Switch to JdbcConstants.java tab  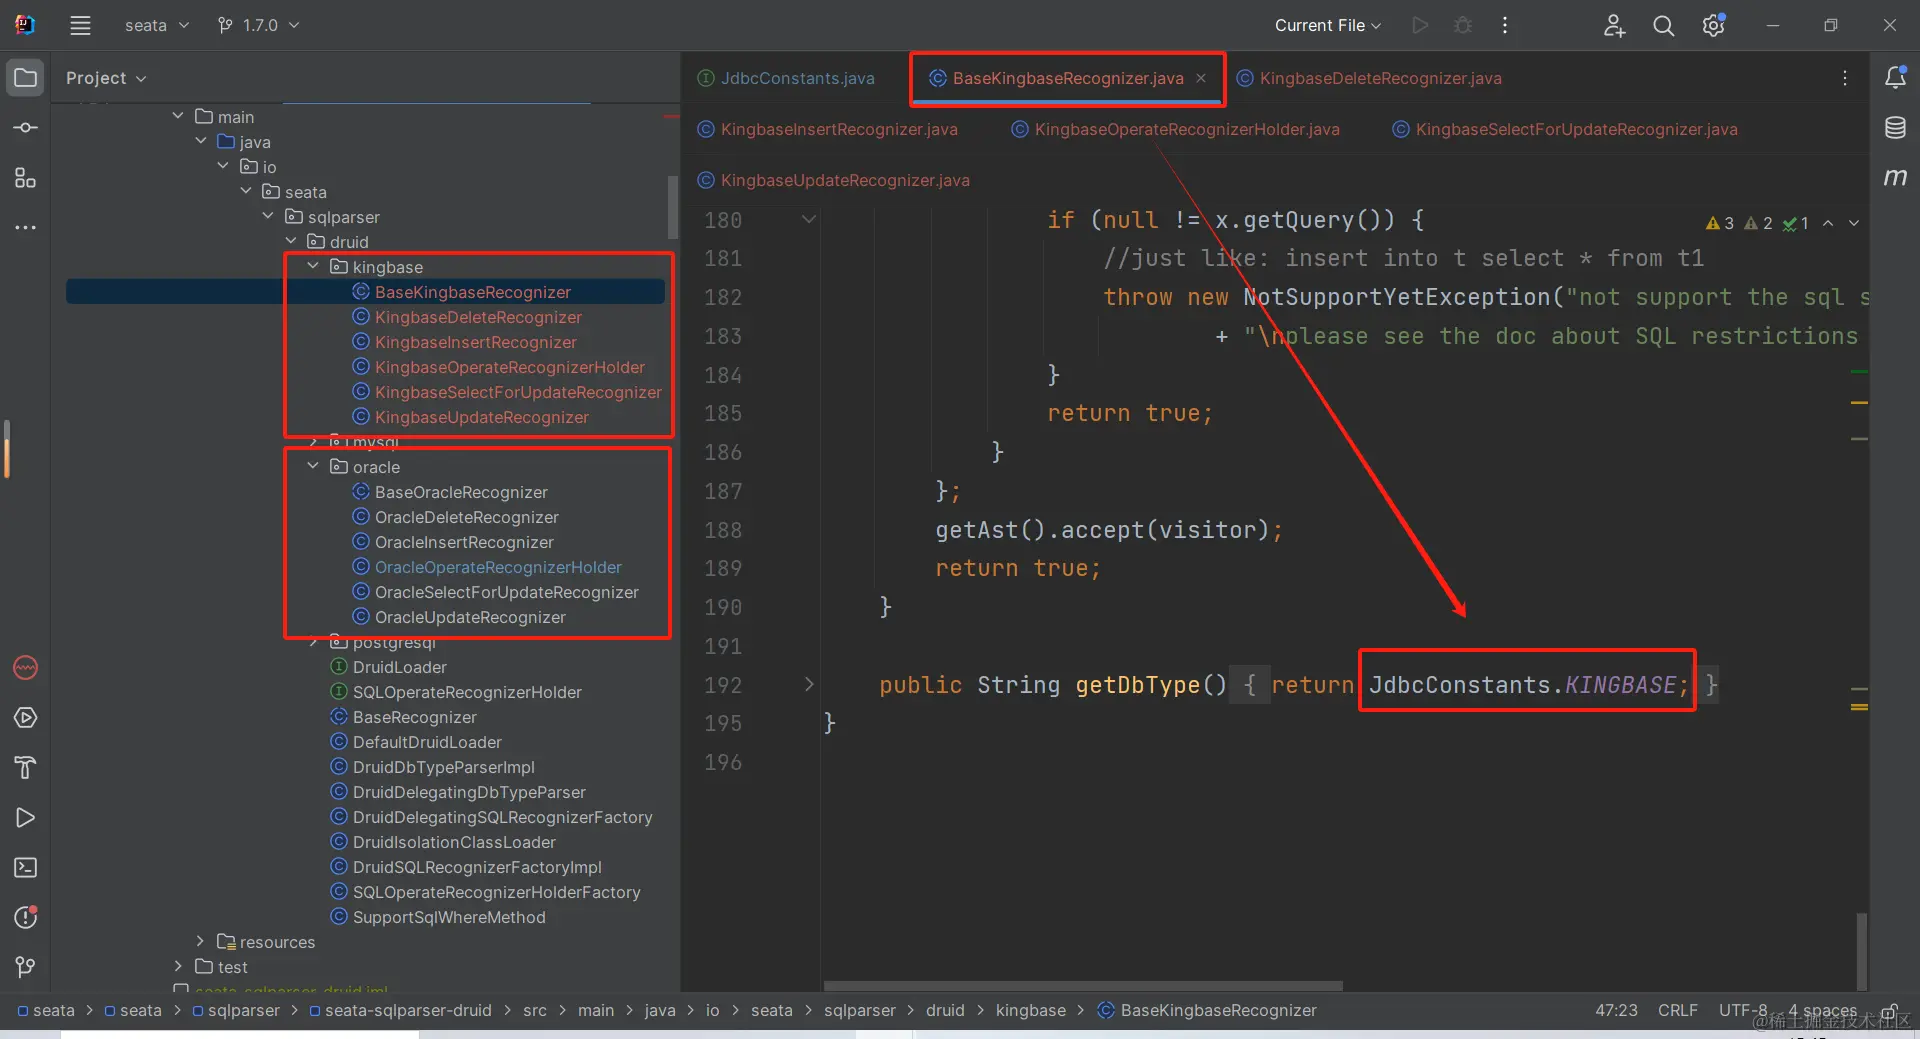click(786, 78)
